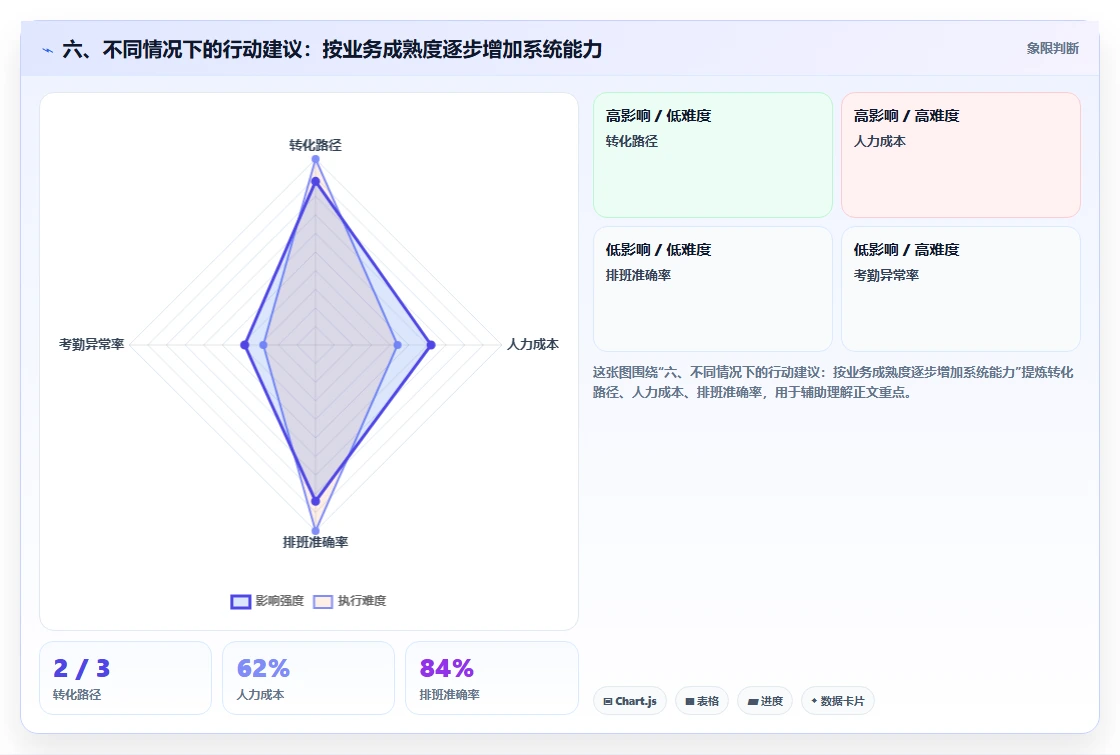
Task: Click the icon in the 进度 tag
Action: tap(752, 701)
